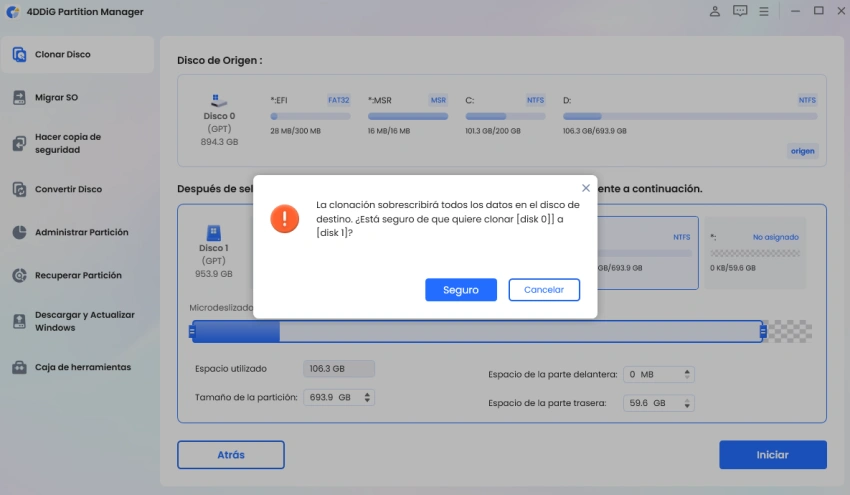Click the Disco de Origen heading
Viewport: 850px width, 495px height.
pyautogui.click(x=220, y=60)
